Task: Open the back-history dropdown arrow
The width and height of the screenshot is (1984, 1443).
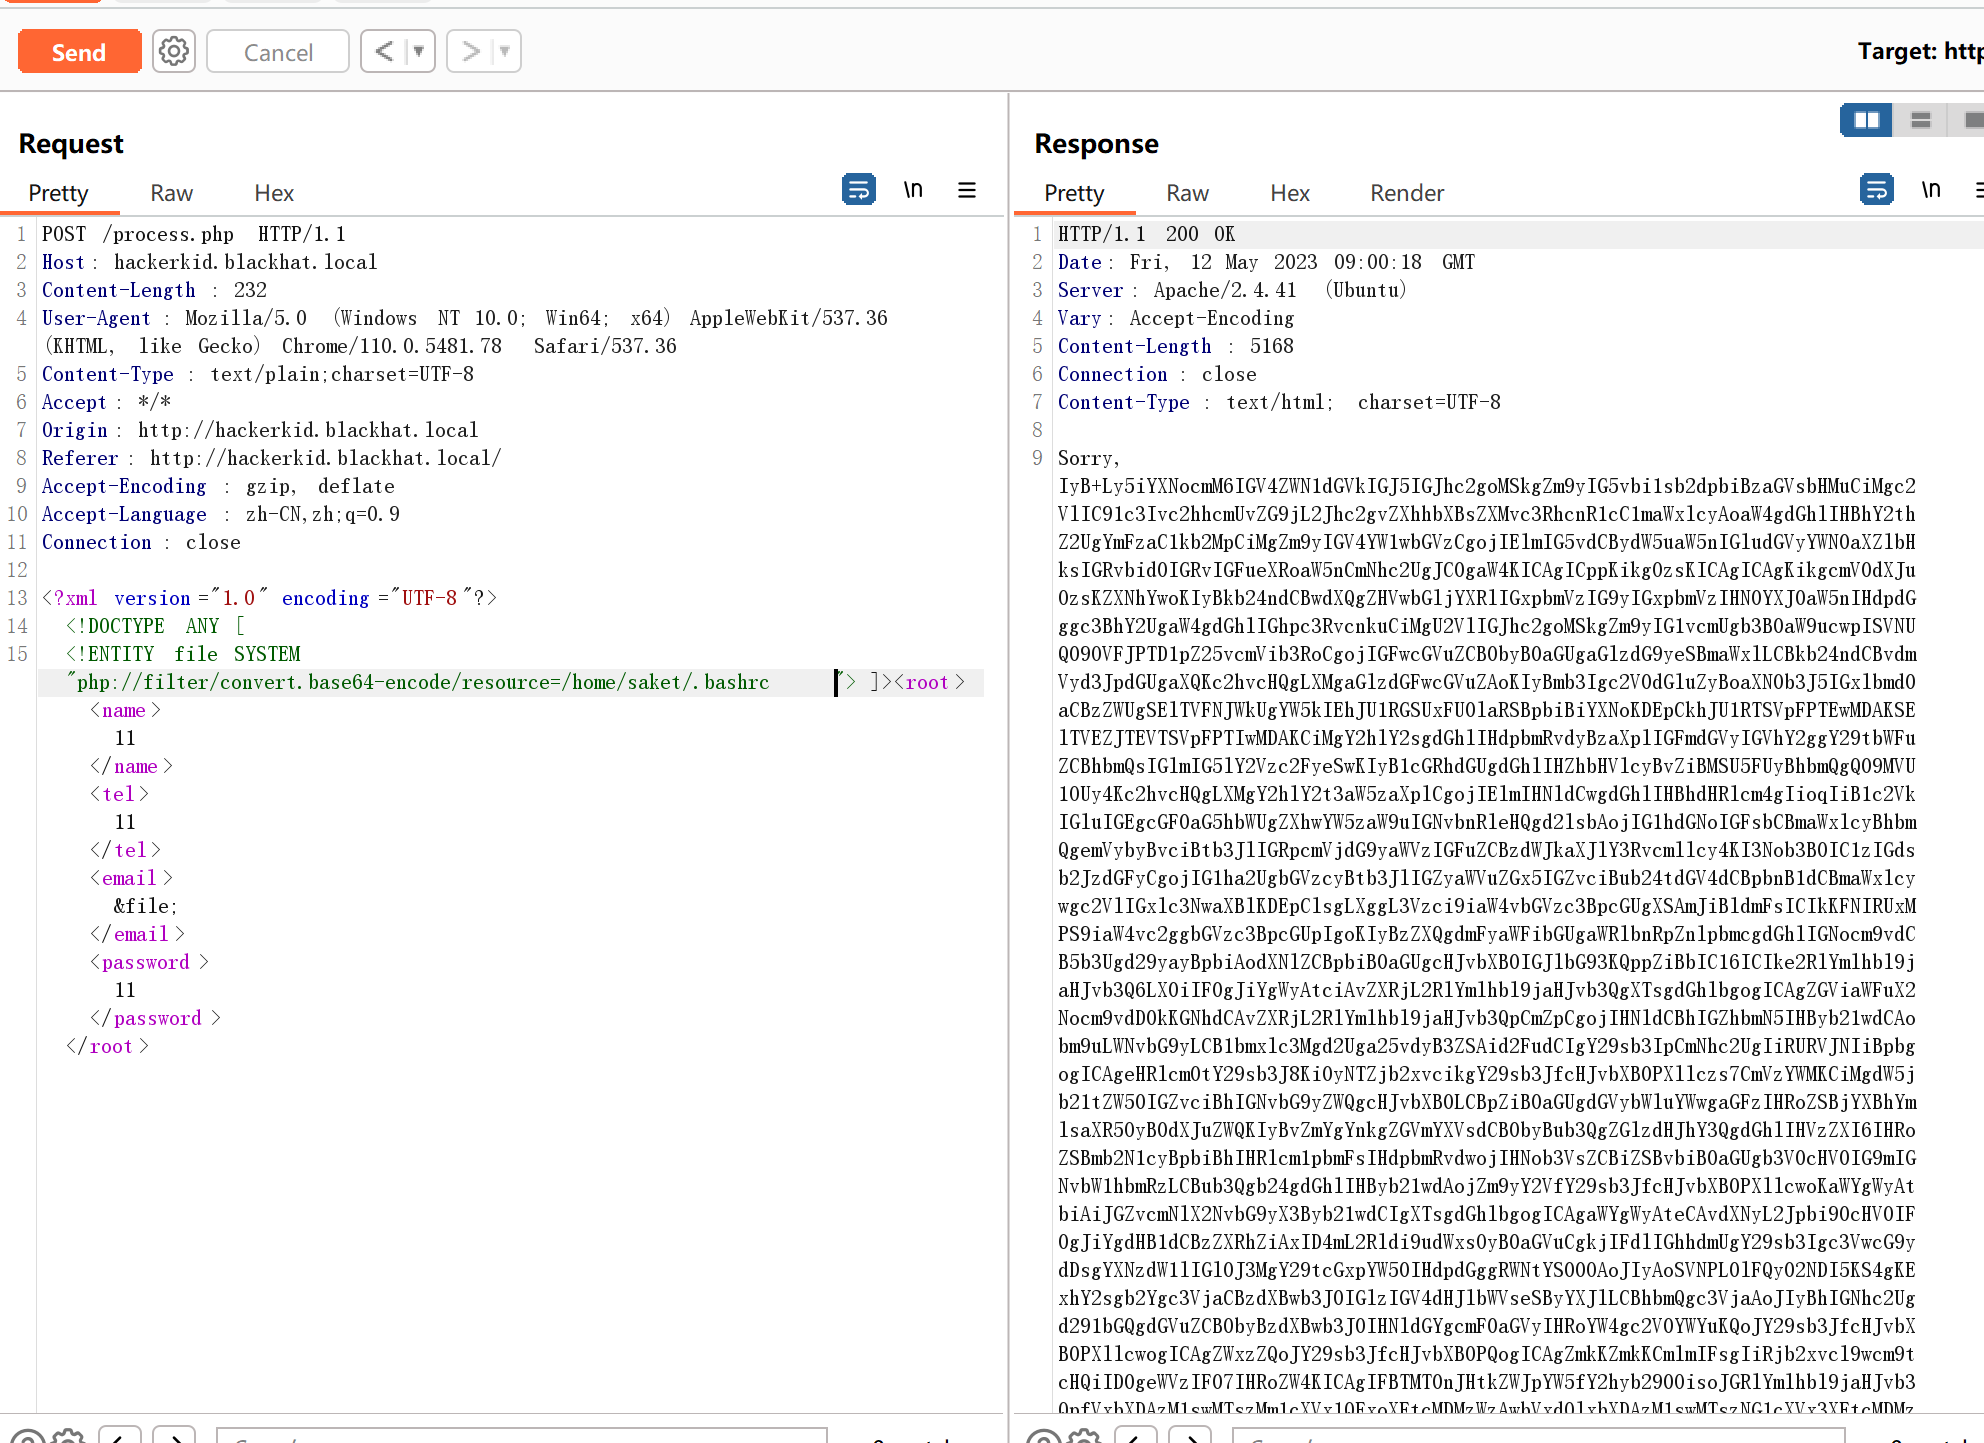Action: 420,51
